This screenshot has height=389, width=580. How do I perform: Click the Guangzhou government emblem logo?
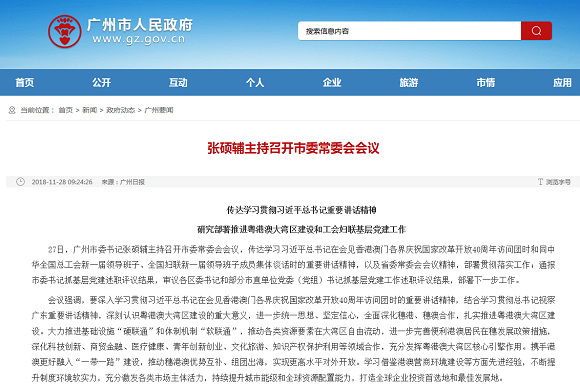click(65, 31)
